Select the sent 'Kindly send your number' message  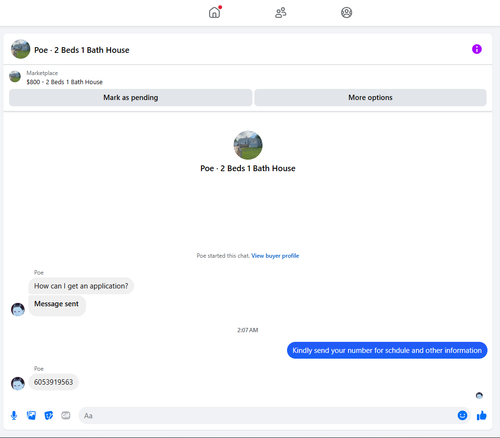click(387, 350)
